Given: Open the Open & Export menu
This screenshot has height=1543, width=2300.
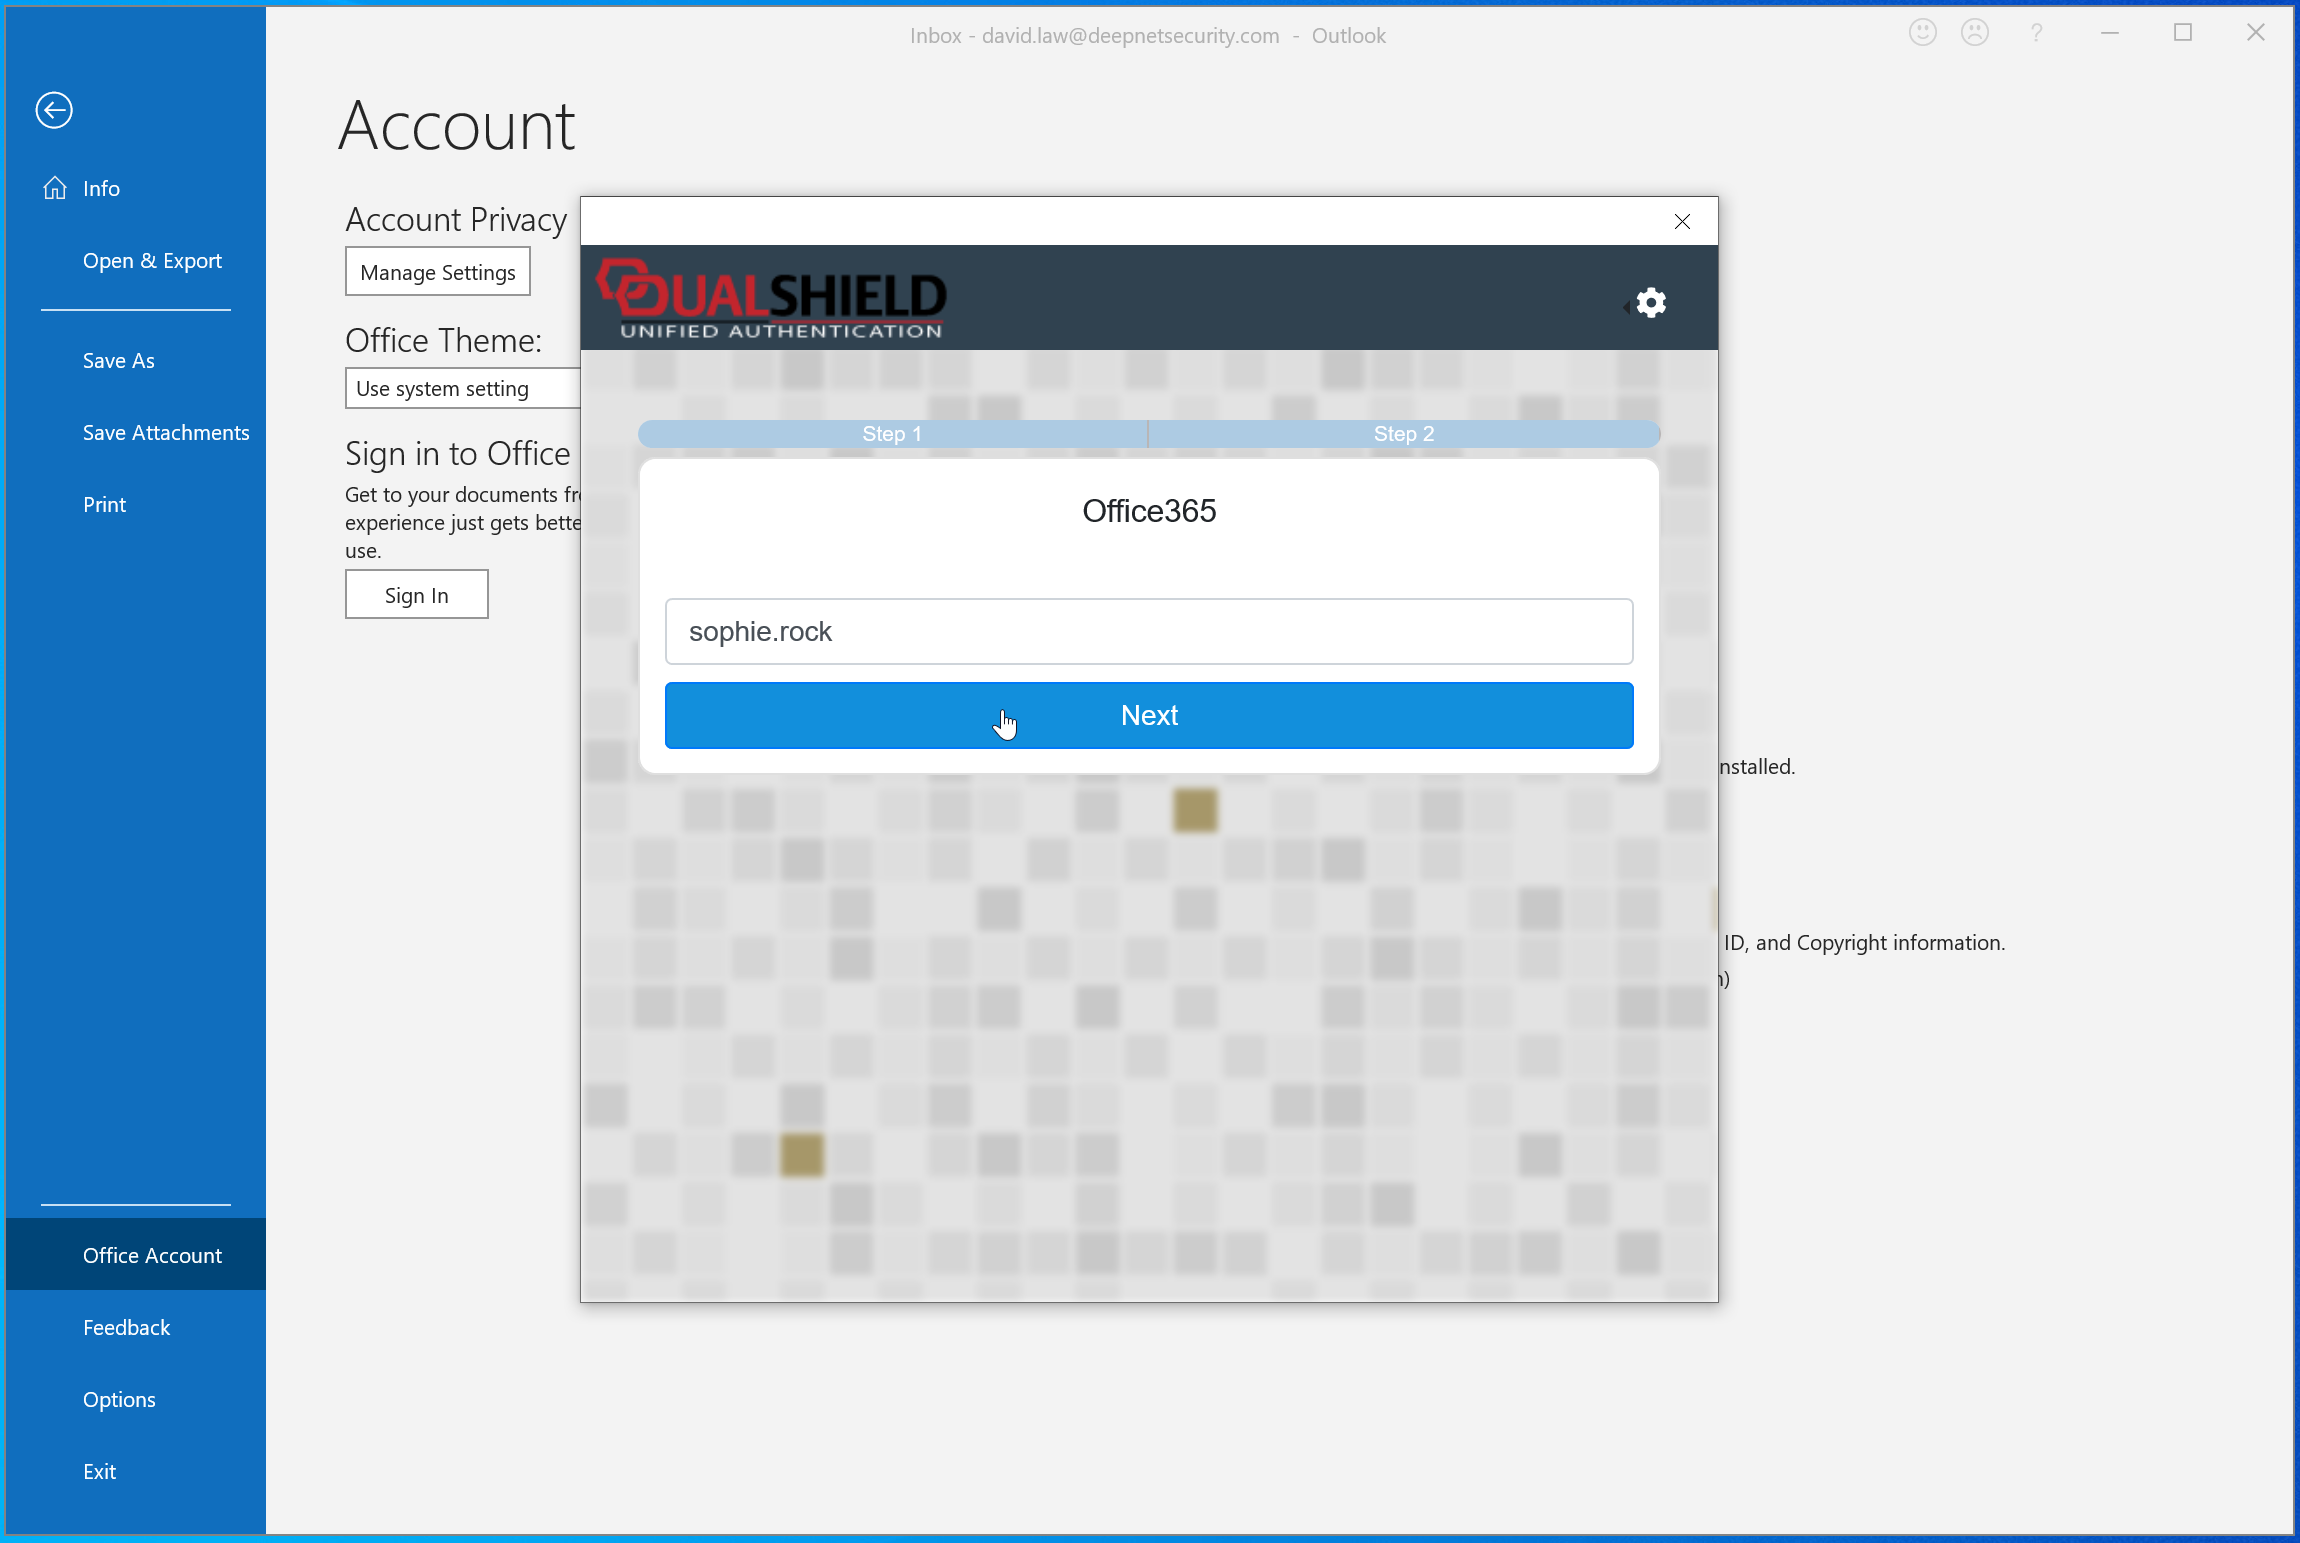Looking at the screenshot, I should [x=152, y=261].
